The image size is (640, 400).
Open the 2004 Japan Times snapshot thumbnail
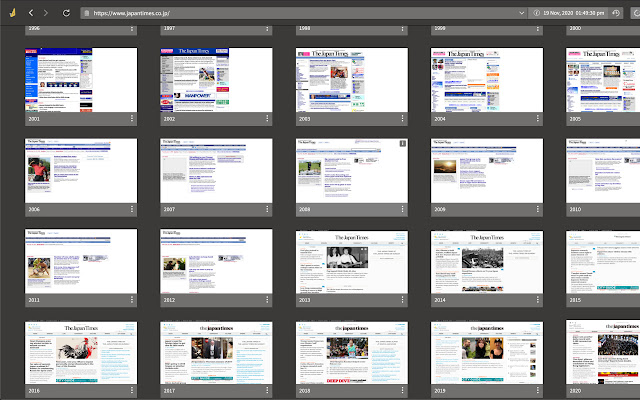tap(487, 80)
